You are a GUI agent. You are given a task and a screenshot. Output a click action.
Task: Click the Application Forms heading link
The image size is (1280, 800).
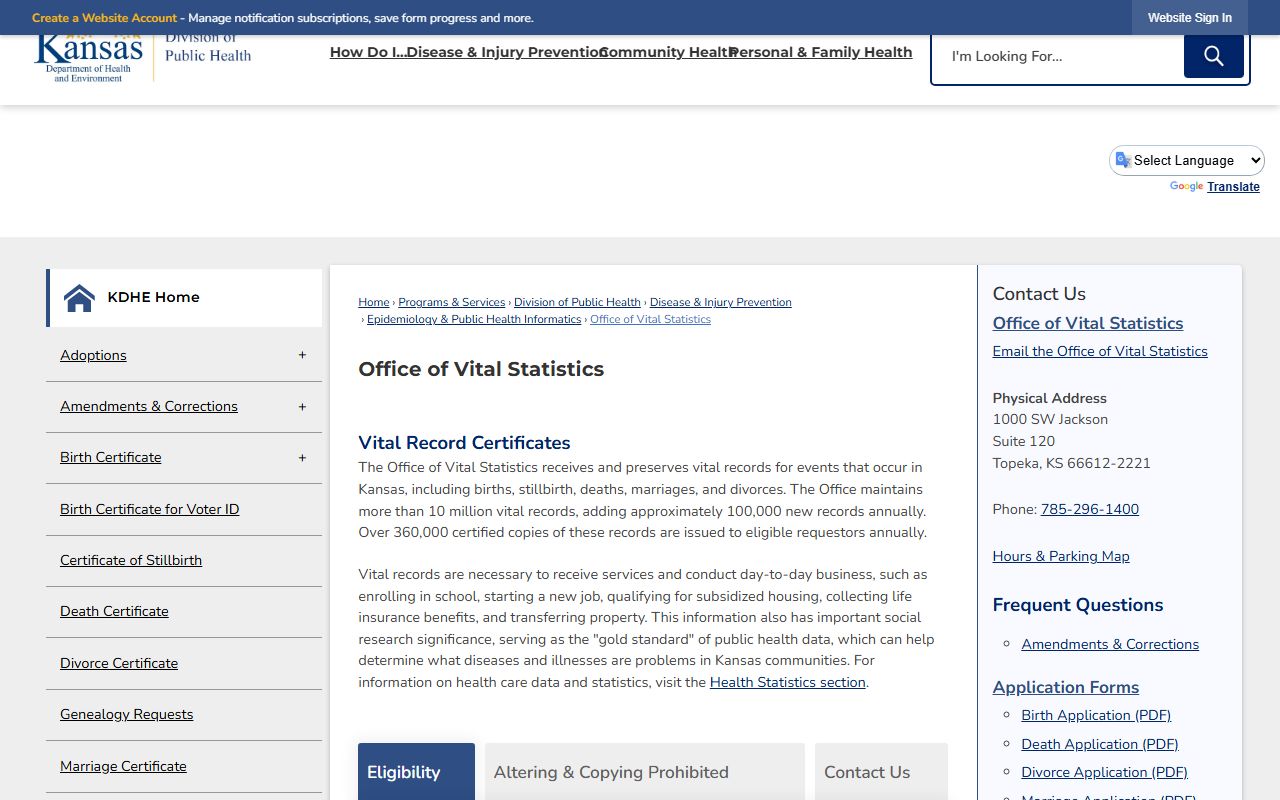pos(1066,687)
